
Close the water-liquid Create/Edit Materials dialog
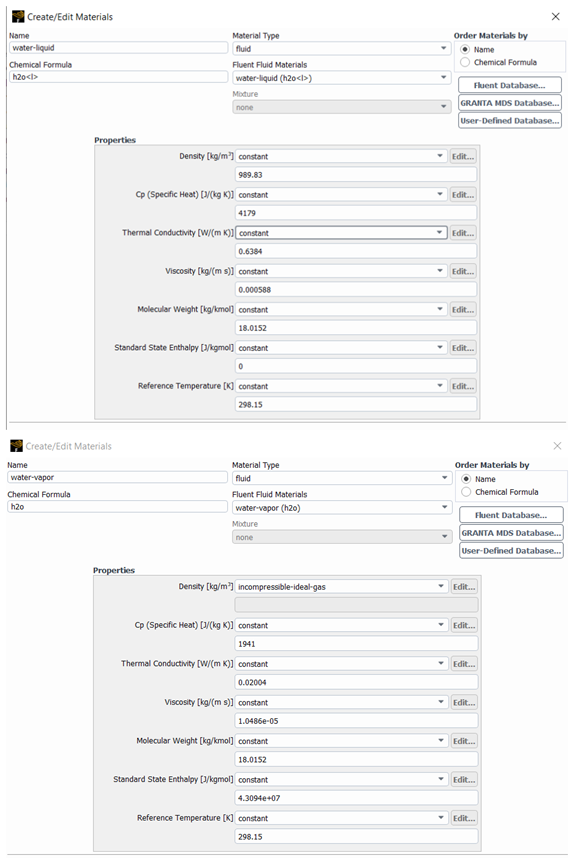tap(555, 17)
